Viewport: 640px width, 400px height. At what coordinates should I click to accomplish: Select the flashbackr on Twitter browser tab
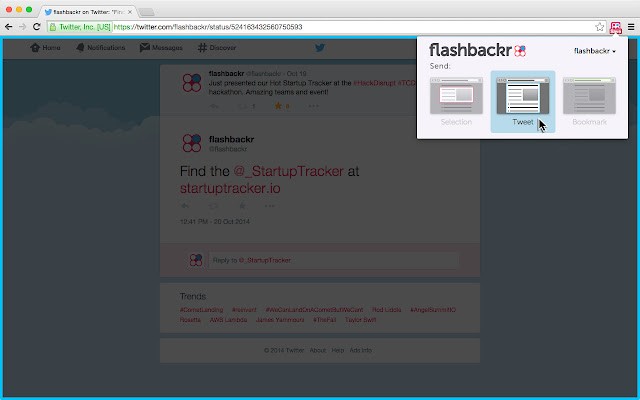(x=88, y=12)
